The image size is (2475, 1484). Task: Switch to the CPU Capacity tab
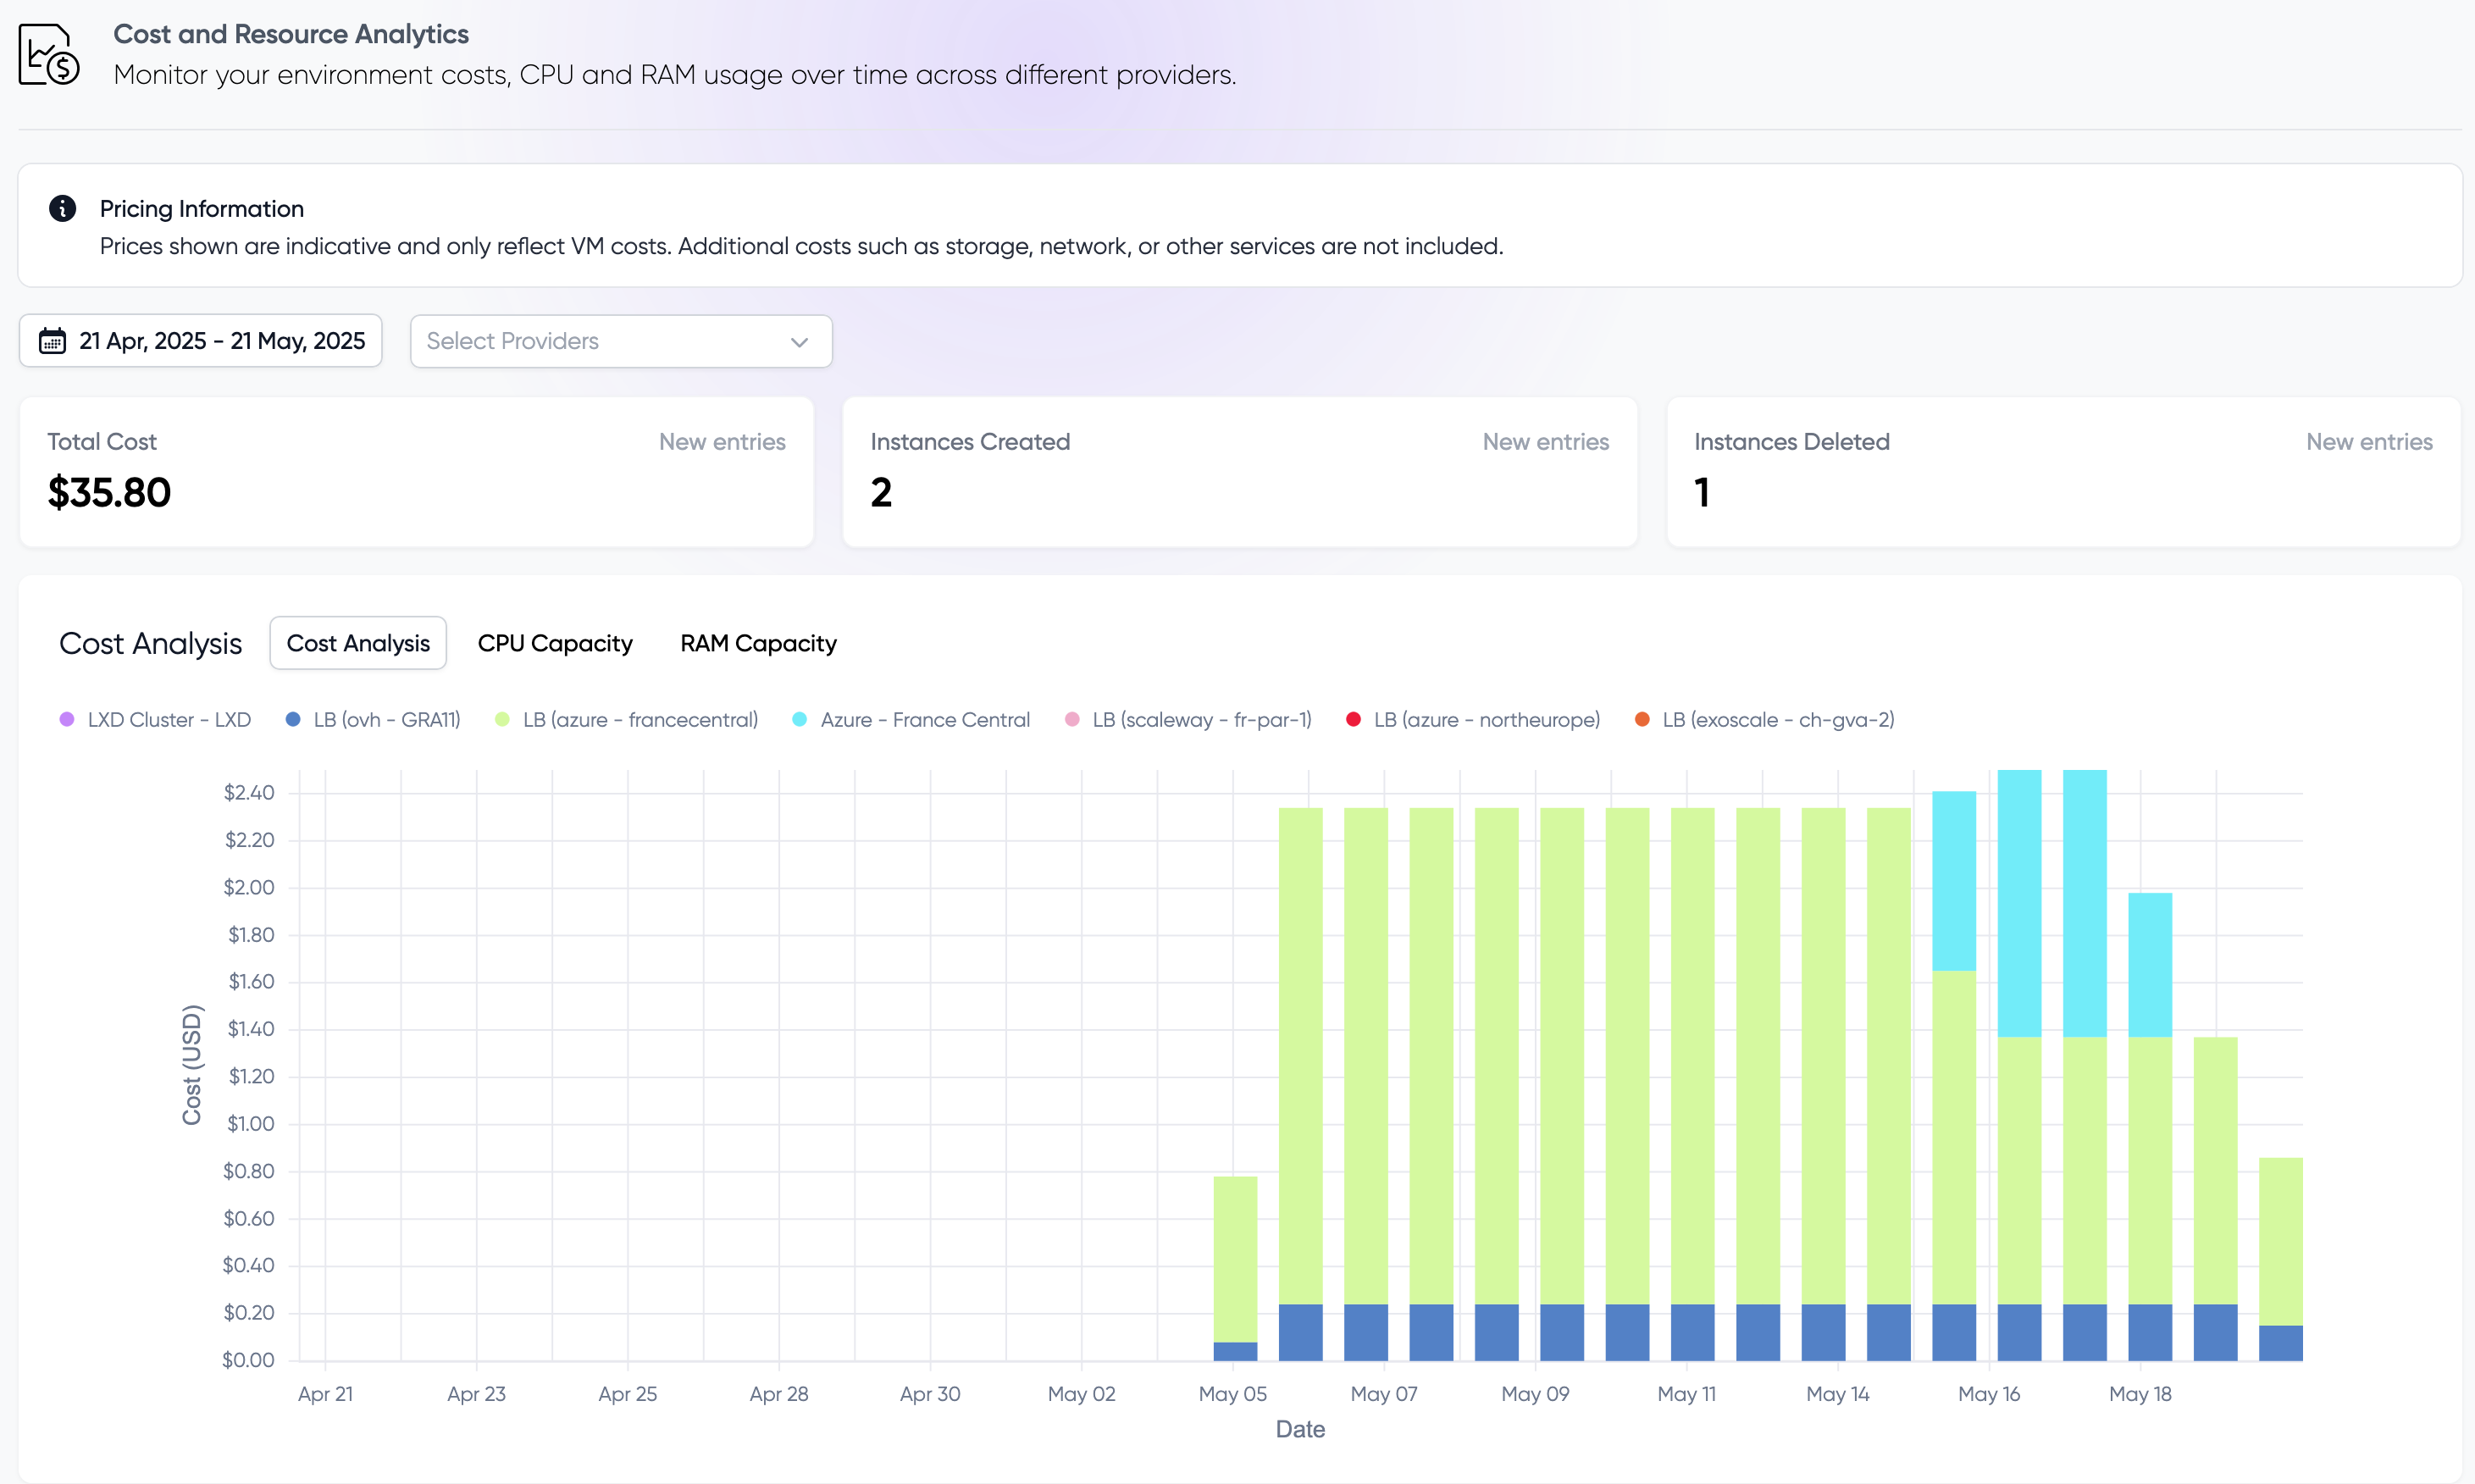[x=554, y=643]
